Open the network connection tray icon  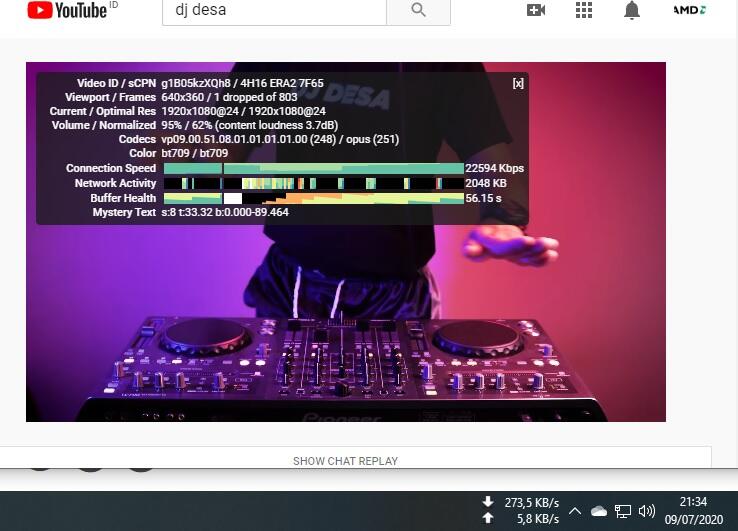623,511
